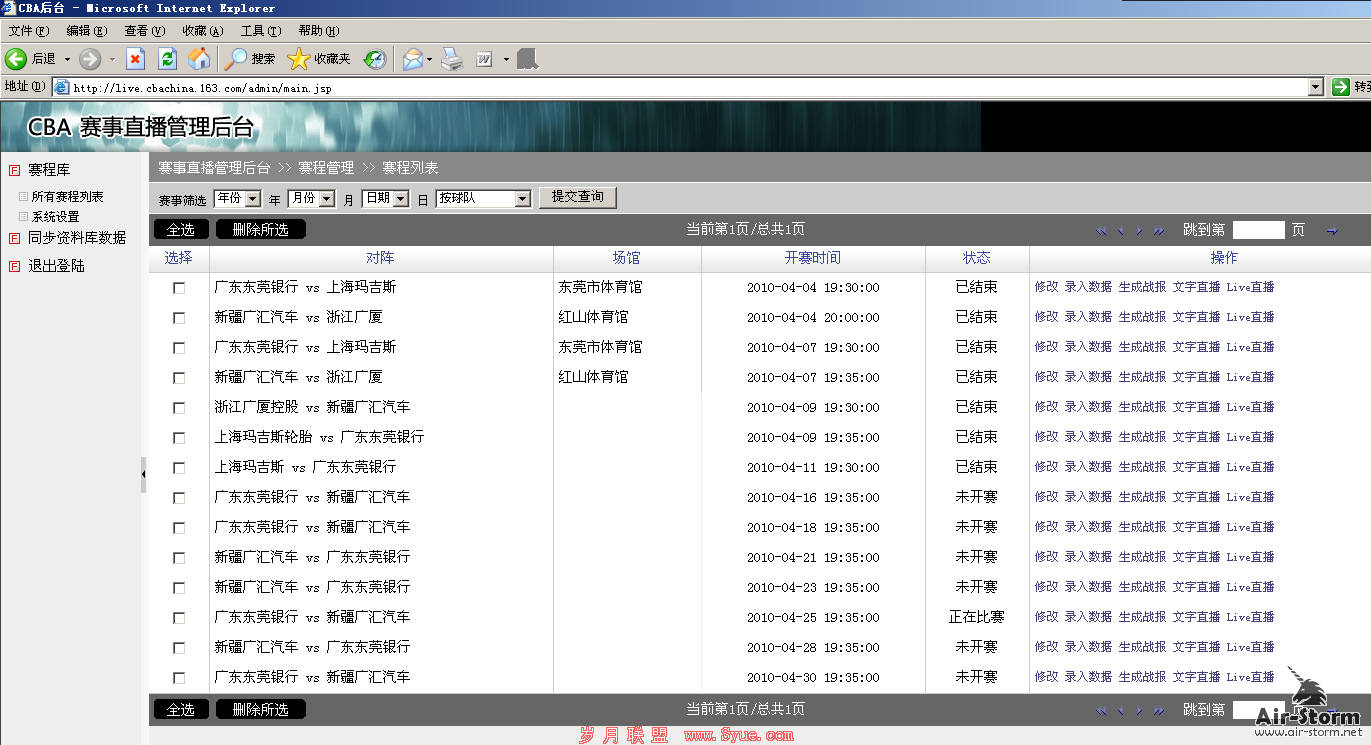The width and height of the screenshot is (1371, 745).
Task: Open the 帮助(H) menu
Action: 319,31
